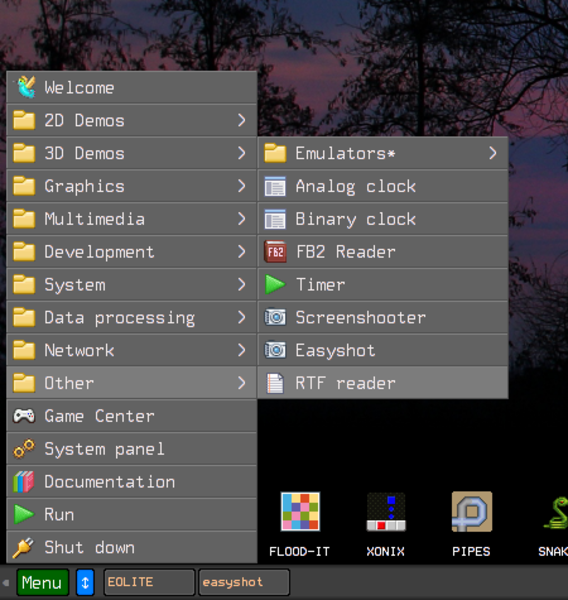
Task: Click the Easyshot label text
Action: click(x=335, y=351)
